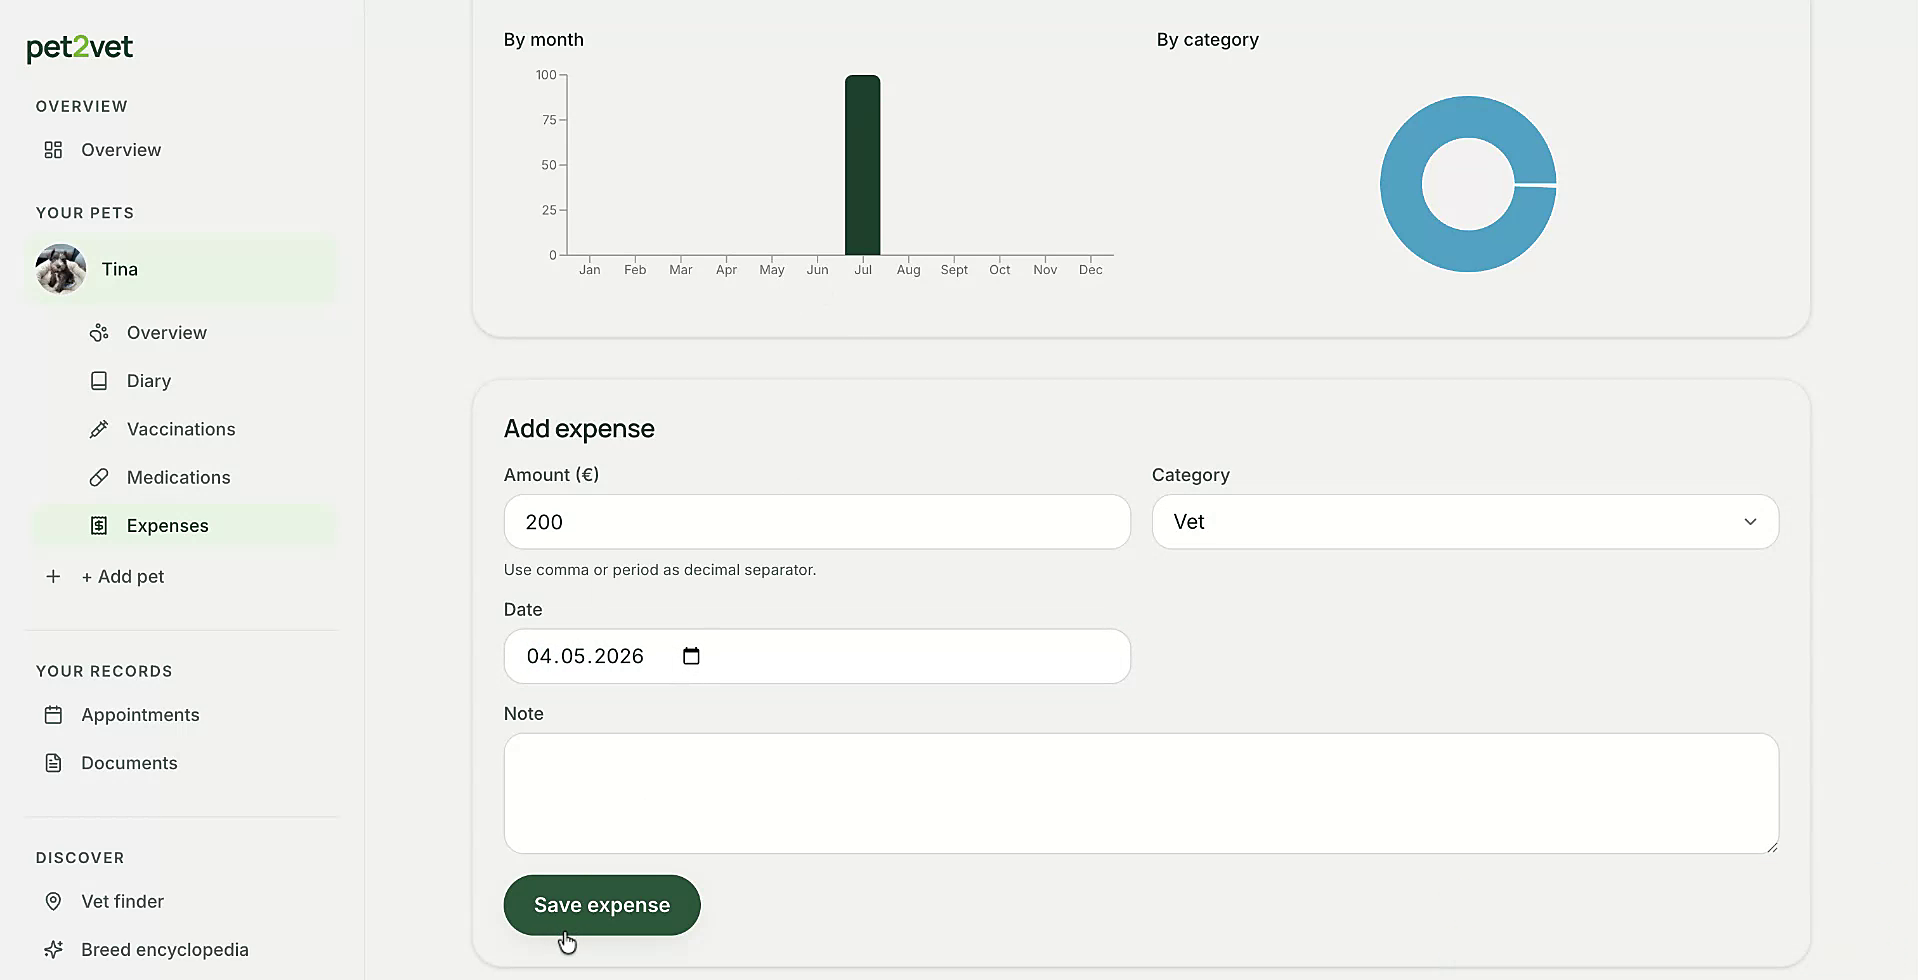
Task: Click the Overview grid icon in sidebar
Action: pyautogui.click(x=53, y=150)
